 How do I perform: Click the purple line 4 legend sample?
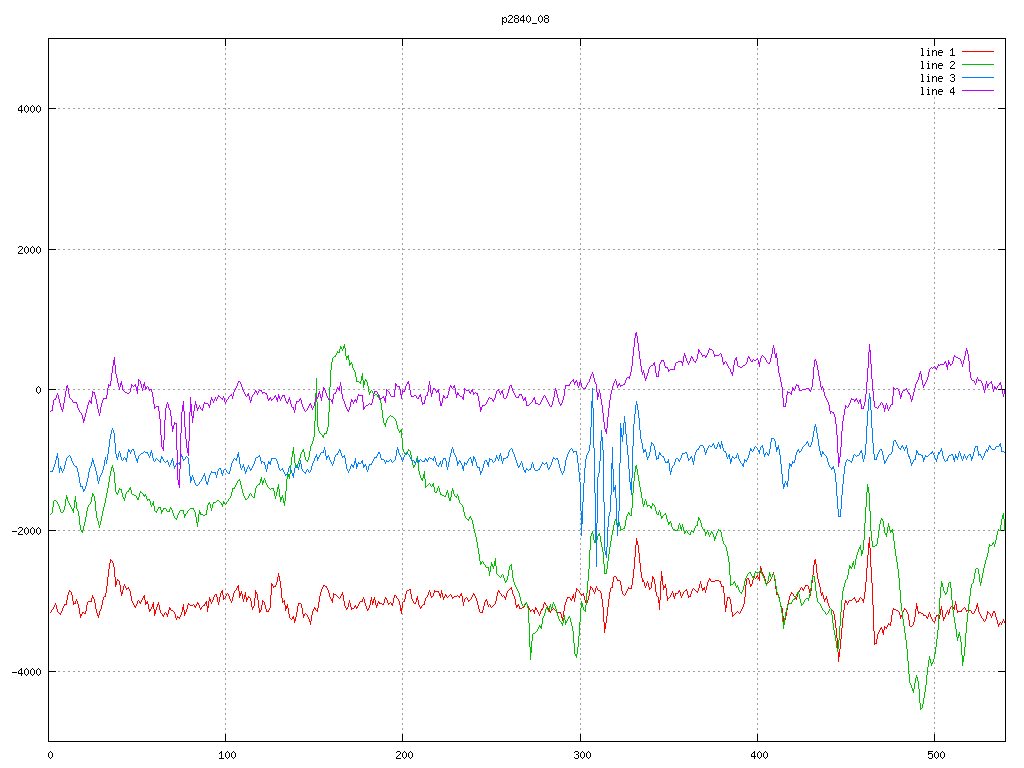tap(978, 91)
